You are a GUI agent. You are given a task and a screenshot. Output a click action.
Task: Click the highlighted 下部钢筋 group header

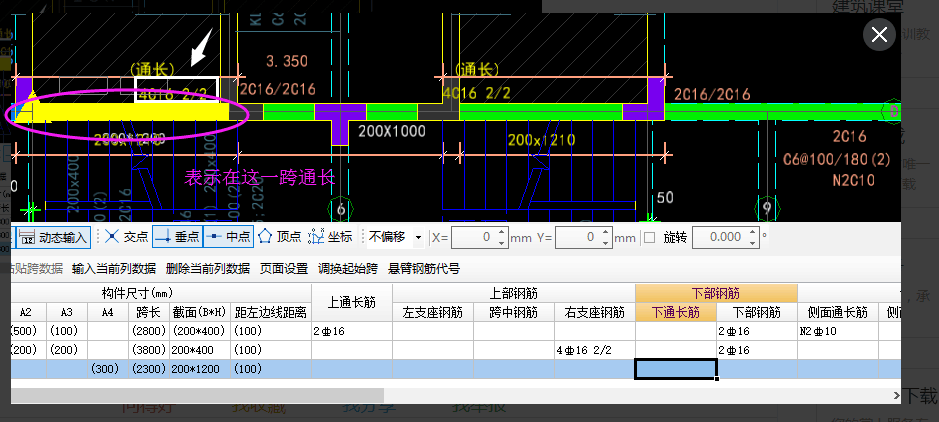[x=716, y=293]
